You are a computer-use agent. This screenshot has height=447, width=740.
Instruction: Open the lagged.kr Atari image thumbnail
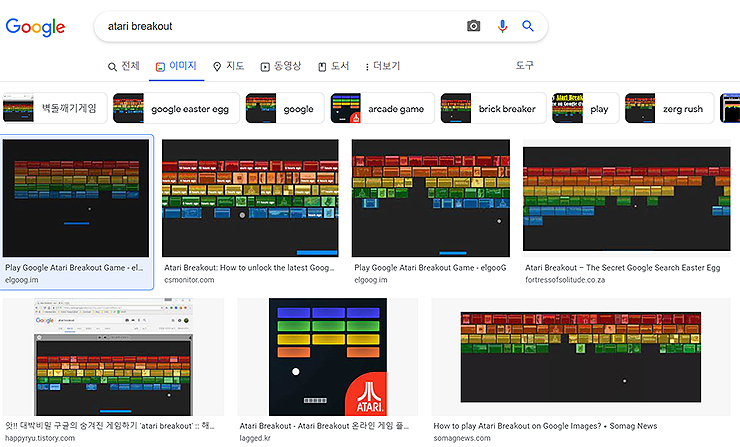point(328,357)
